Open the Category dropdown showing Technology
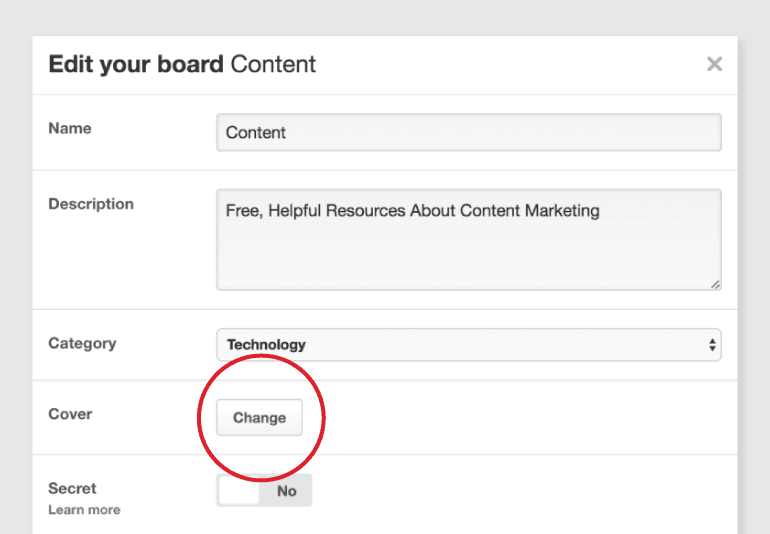The width and height of the screenshot is (770, 534). click(468, 344)
